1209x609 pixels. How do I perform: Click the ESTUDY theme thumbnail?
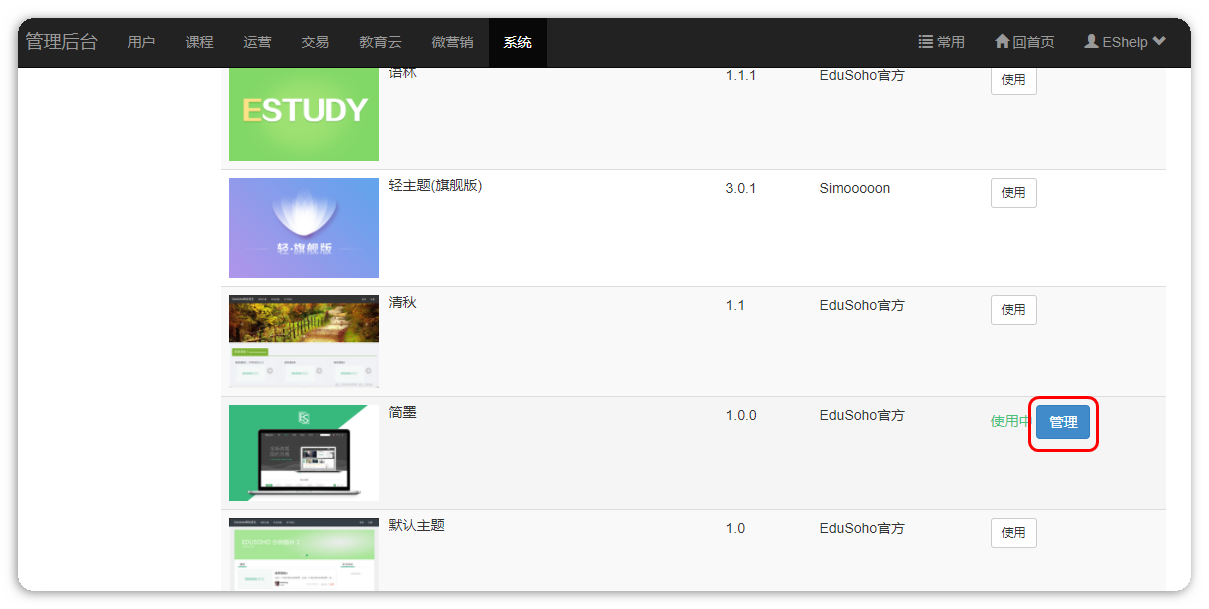(304, 113)
